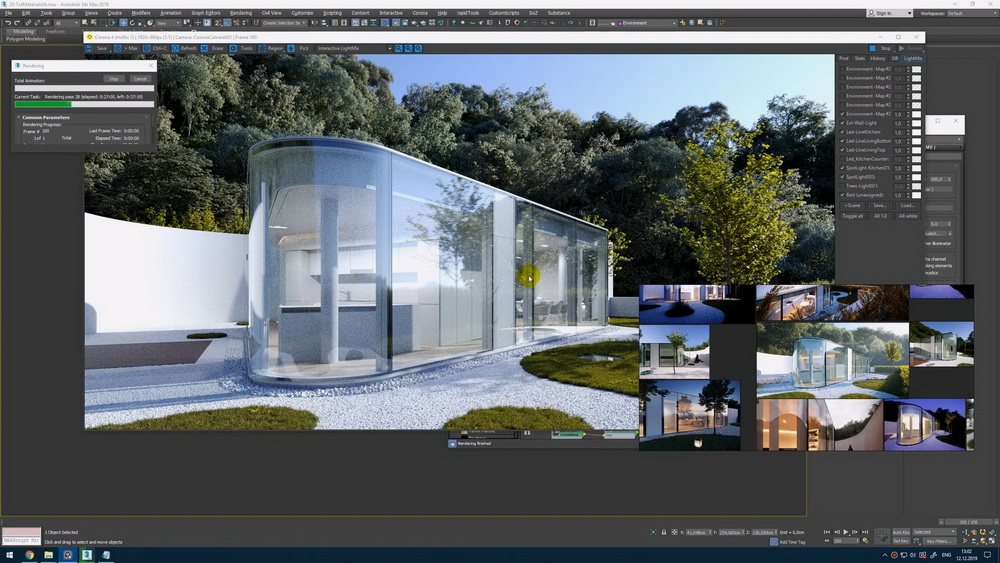
Task: Toggle the SpotLight-Kitchen01 checkbox
Action: point(842,168)
